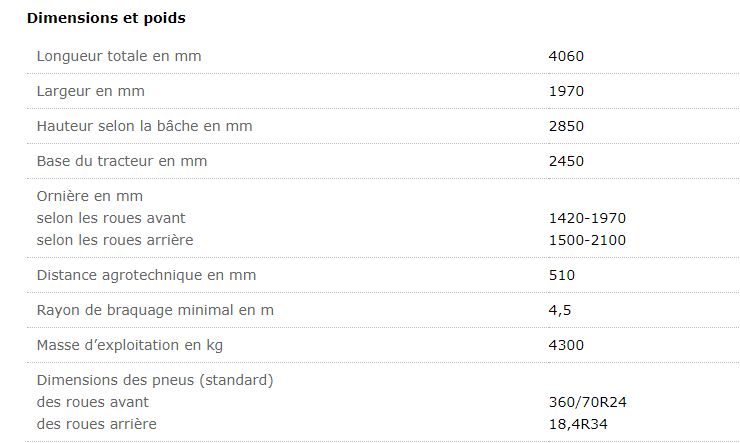The width and height of the screenshot is (740, 443).
Task: Click the operating mass value 4300
Action: point(566,345)
